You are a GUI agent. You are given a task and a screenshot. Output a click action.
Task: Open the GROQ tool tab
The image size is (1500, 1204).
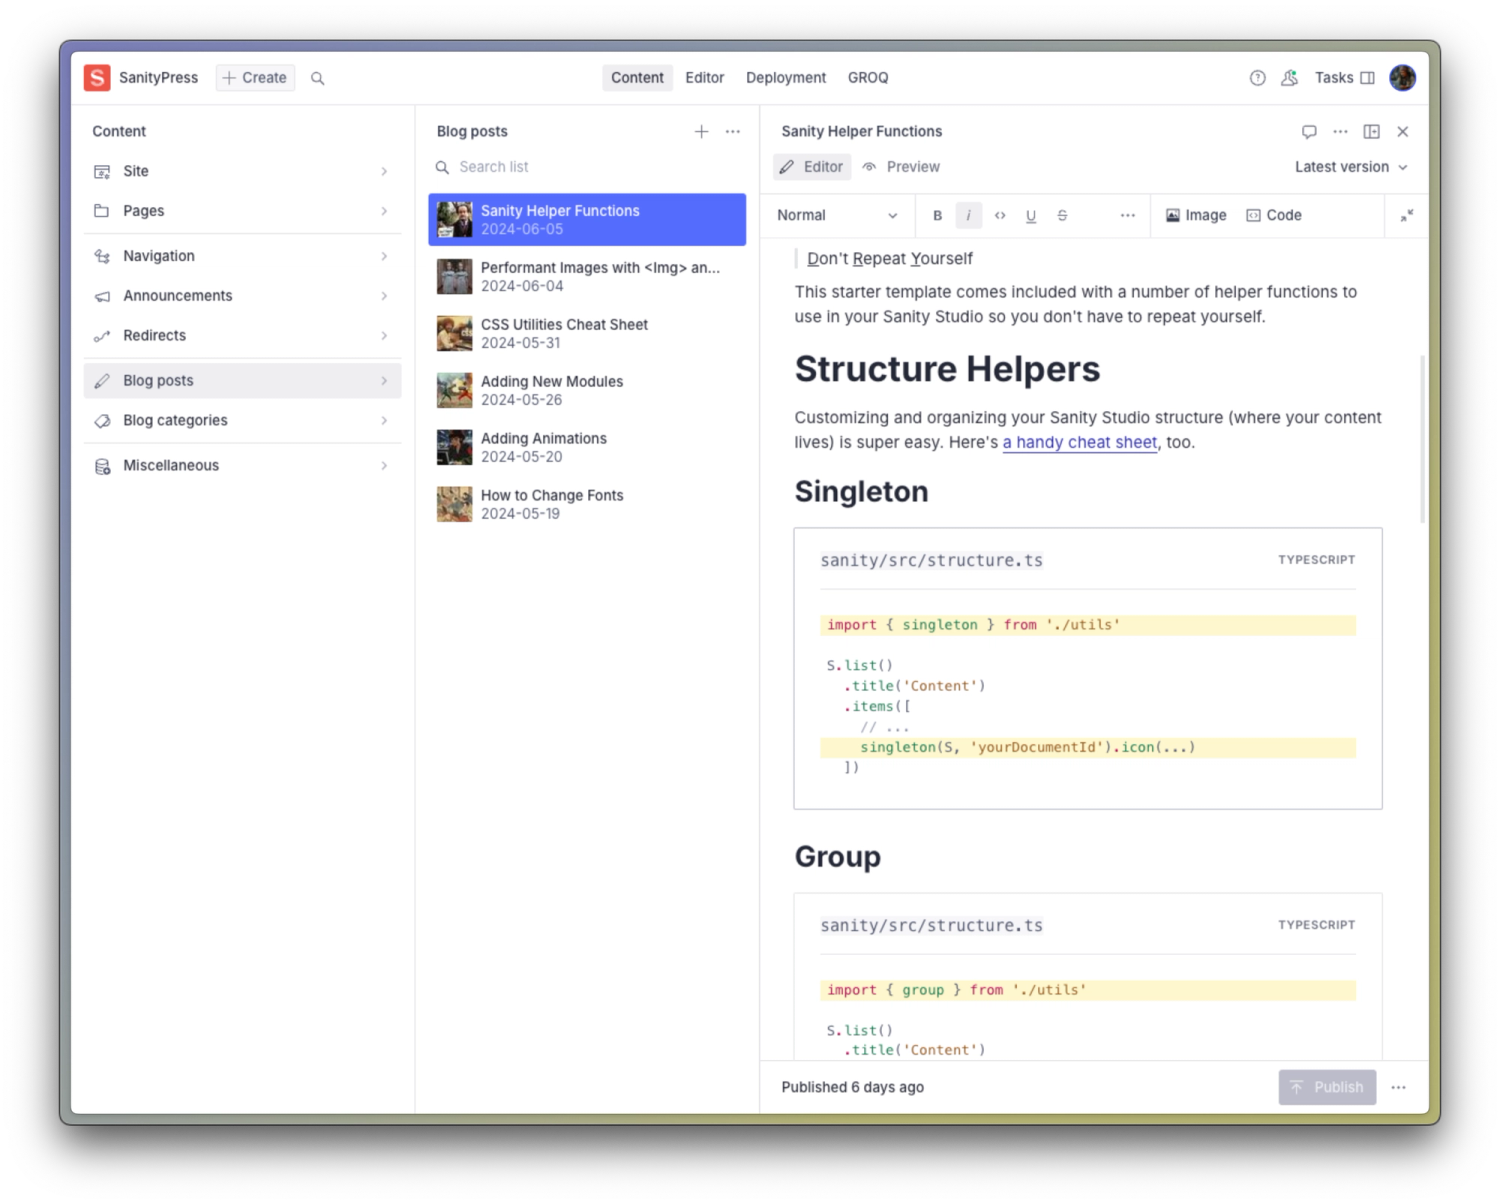(868, 78)
